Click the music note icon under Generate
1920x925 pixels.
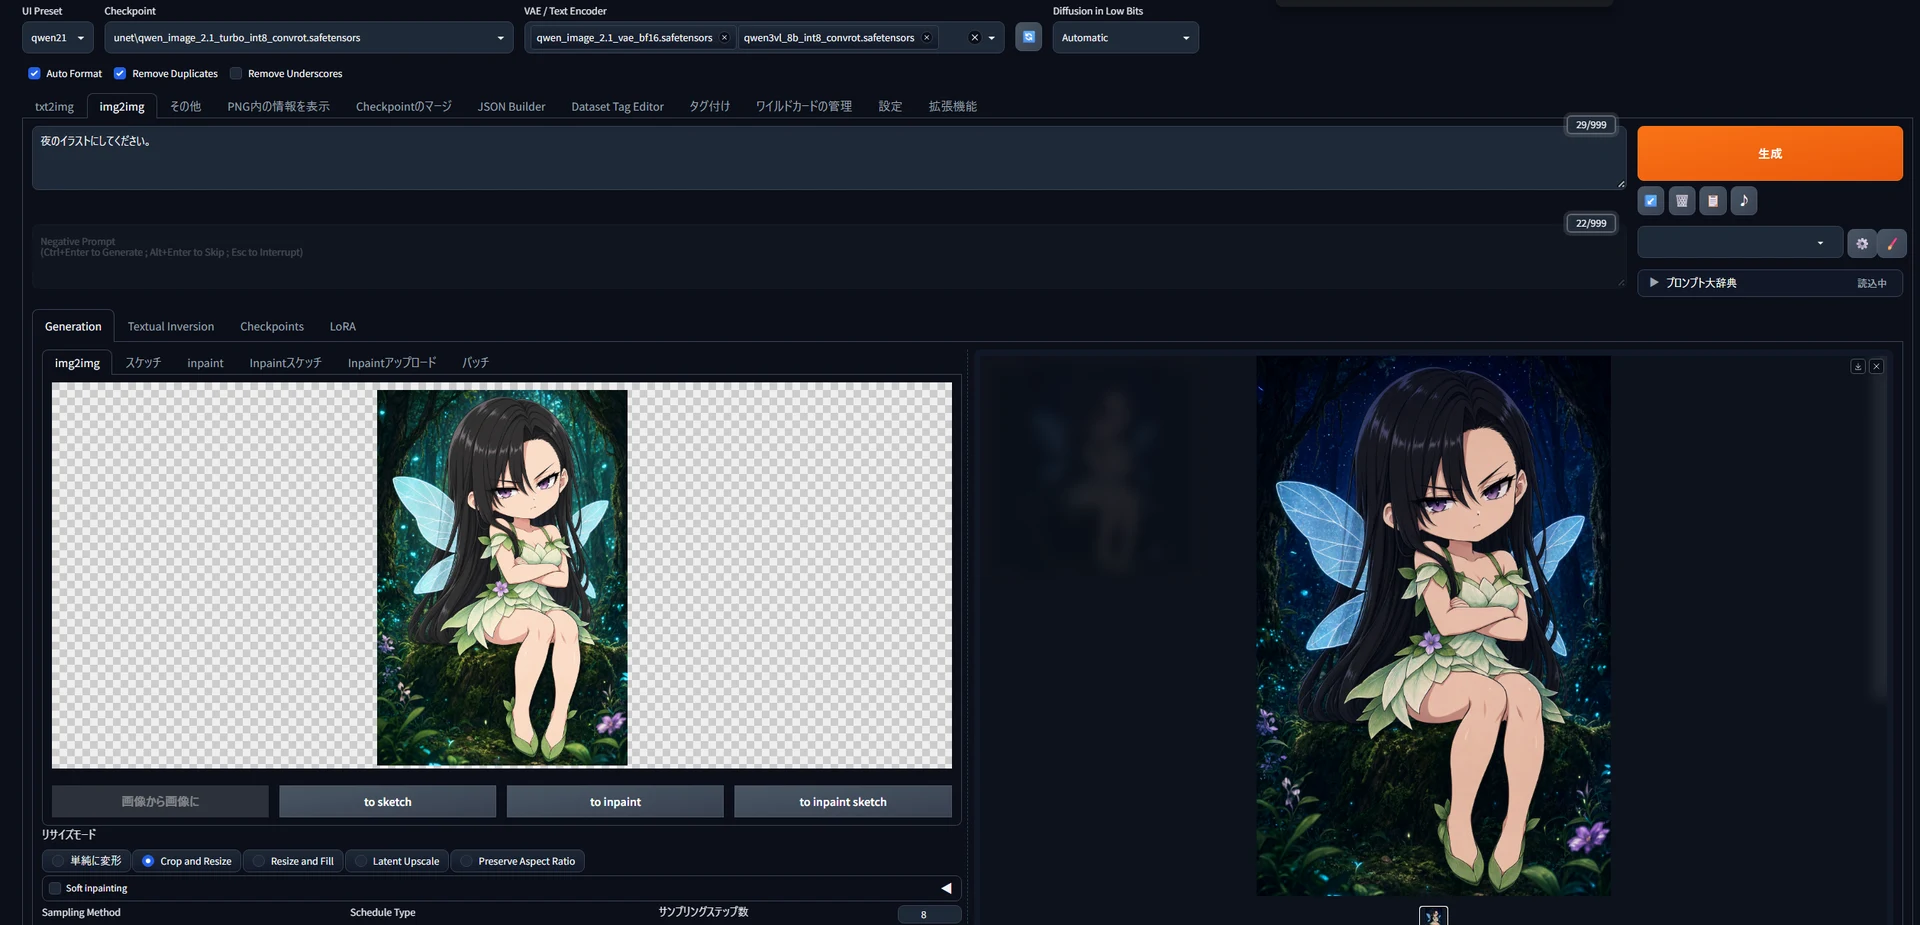pyautogui.click(x=1744, y=201)
